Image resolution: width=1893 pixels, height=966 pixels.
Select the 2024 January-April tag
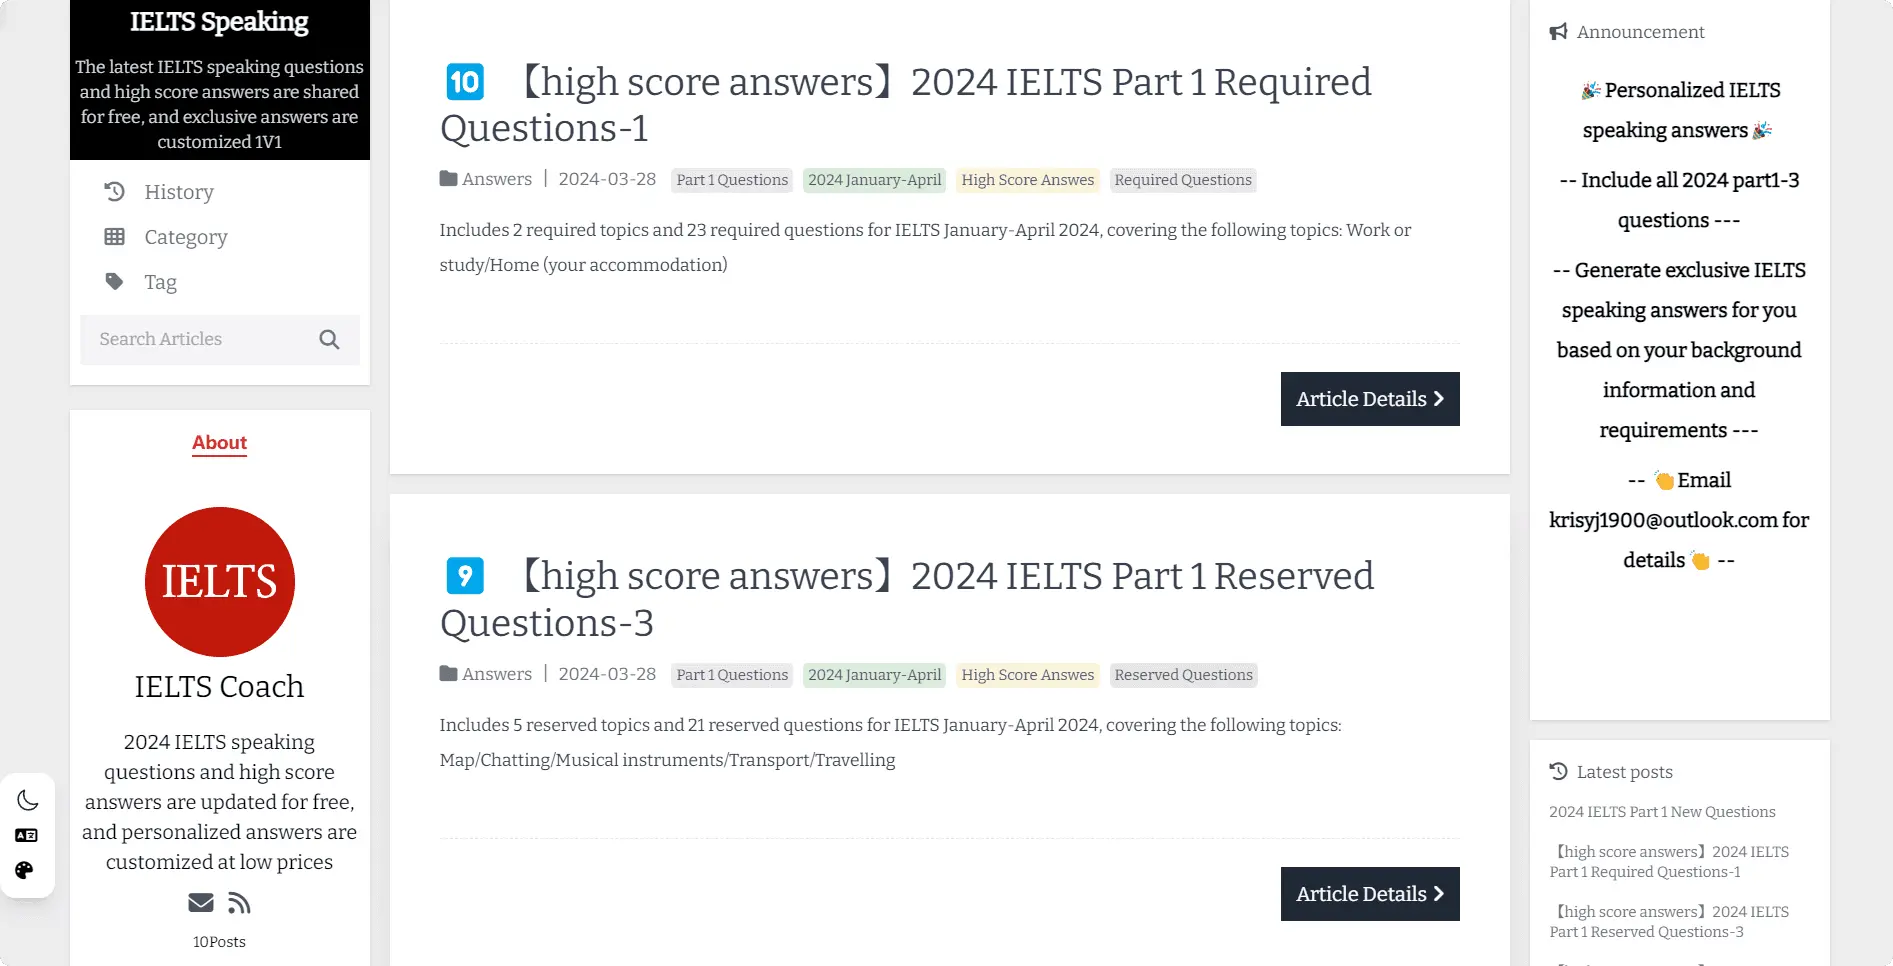(x=874, y=180)
